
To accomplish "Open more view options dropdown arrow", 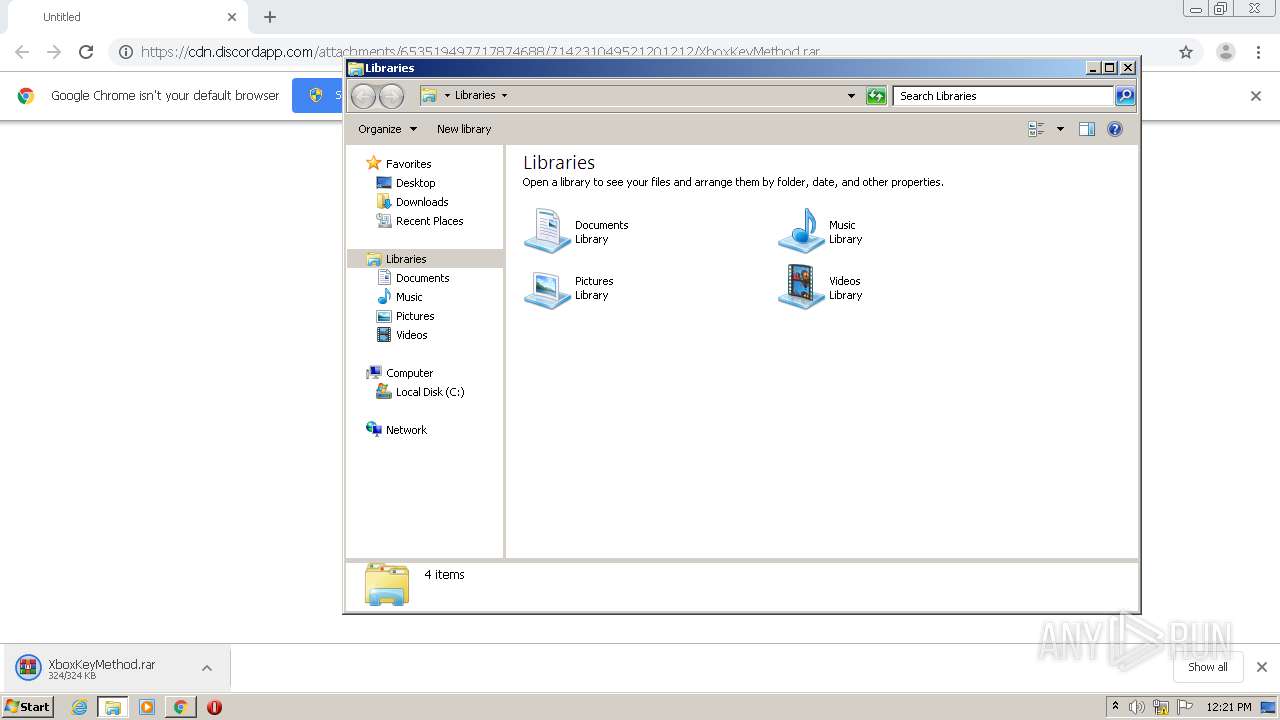I will click(1060, 129).
